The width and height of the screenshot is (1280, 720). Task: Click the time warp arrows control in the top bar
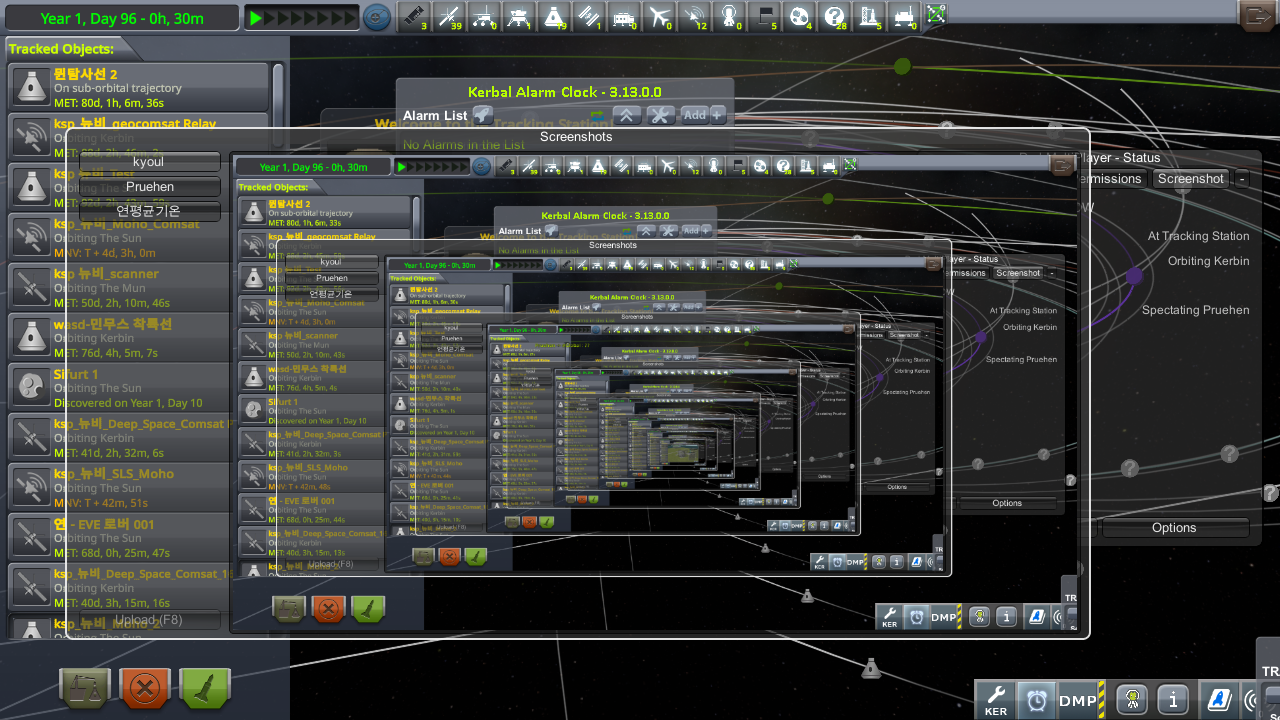pyautogui.click(x=300, y=17)
